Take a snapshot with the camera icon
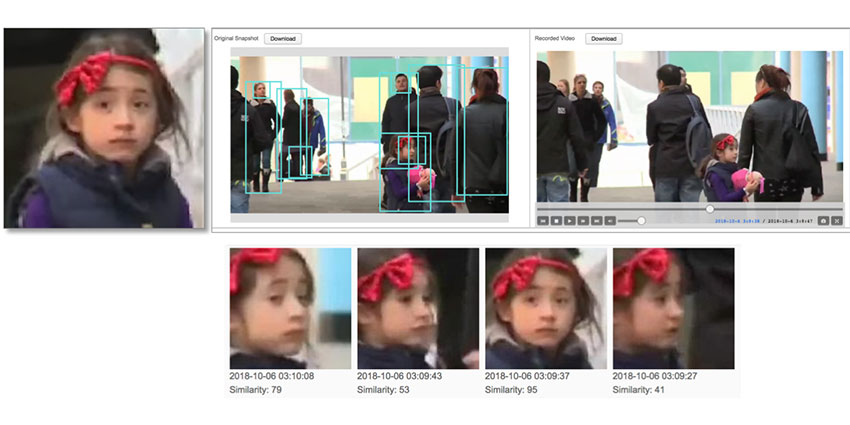Image resolution: width=850 pixels, height=425 pixels. [823, 221]
